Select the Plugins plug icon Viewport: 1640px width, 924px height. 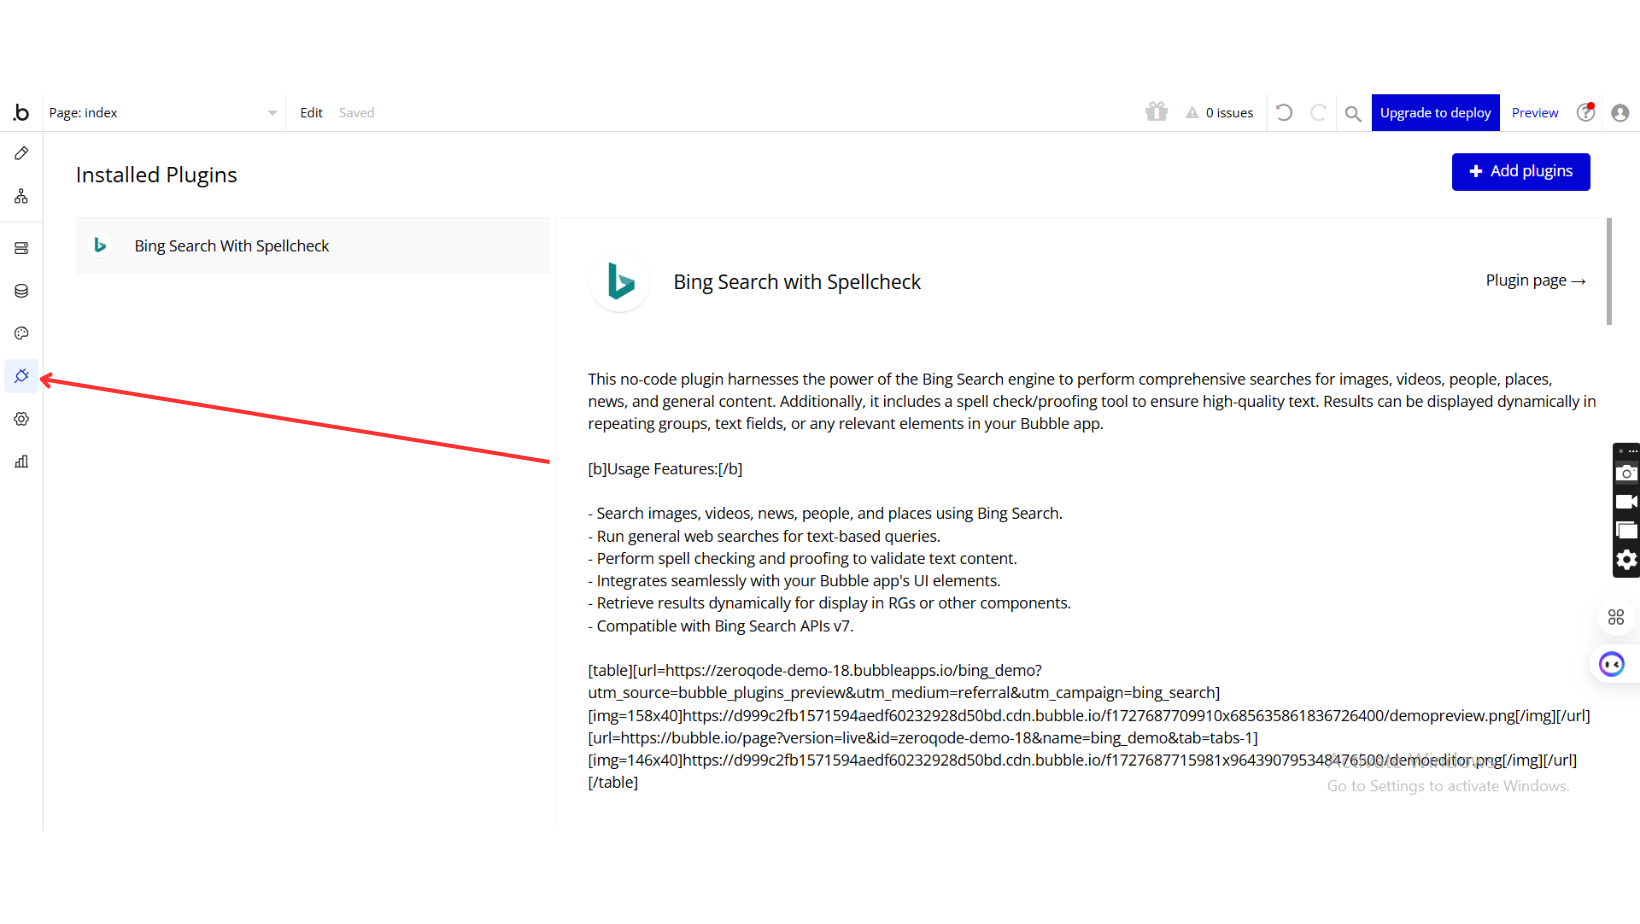(21, 376)
